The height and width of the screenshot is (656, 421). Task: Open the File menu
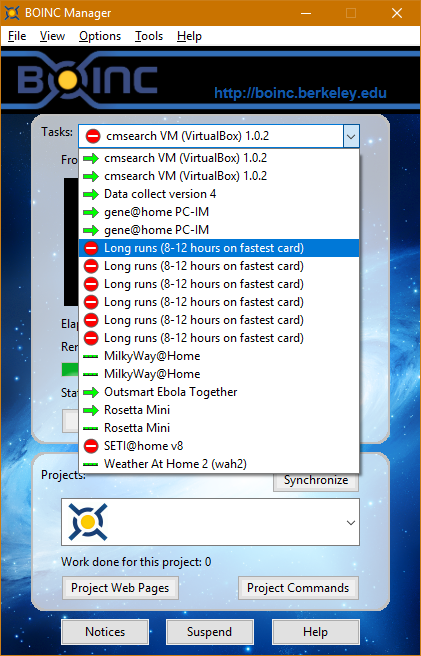click(17, 36)
